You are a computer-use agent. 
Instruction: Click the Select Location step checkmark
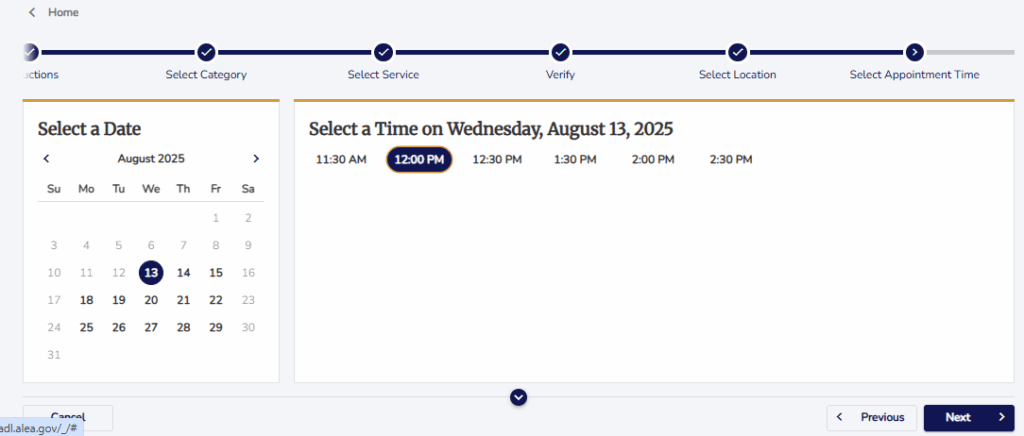coord(738,52)
